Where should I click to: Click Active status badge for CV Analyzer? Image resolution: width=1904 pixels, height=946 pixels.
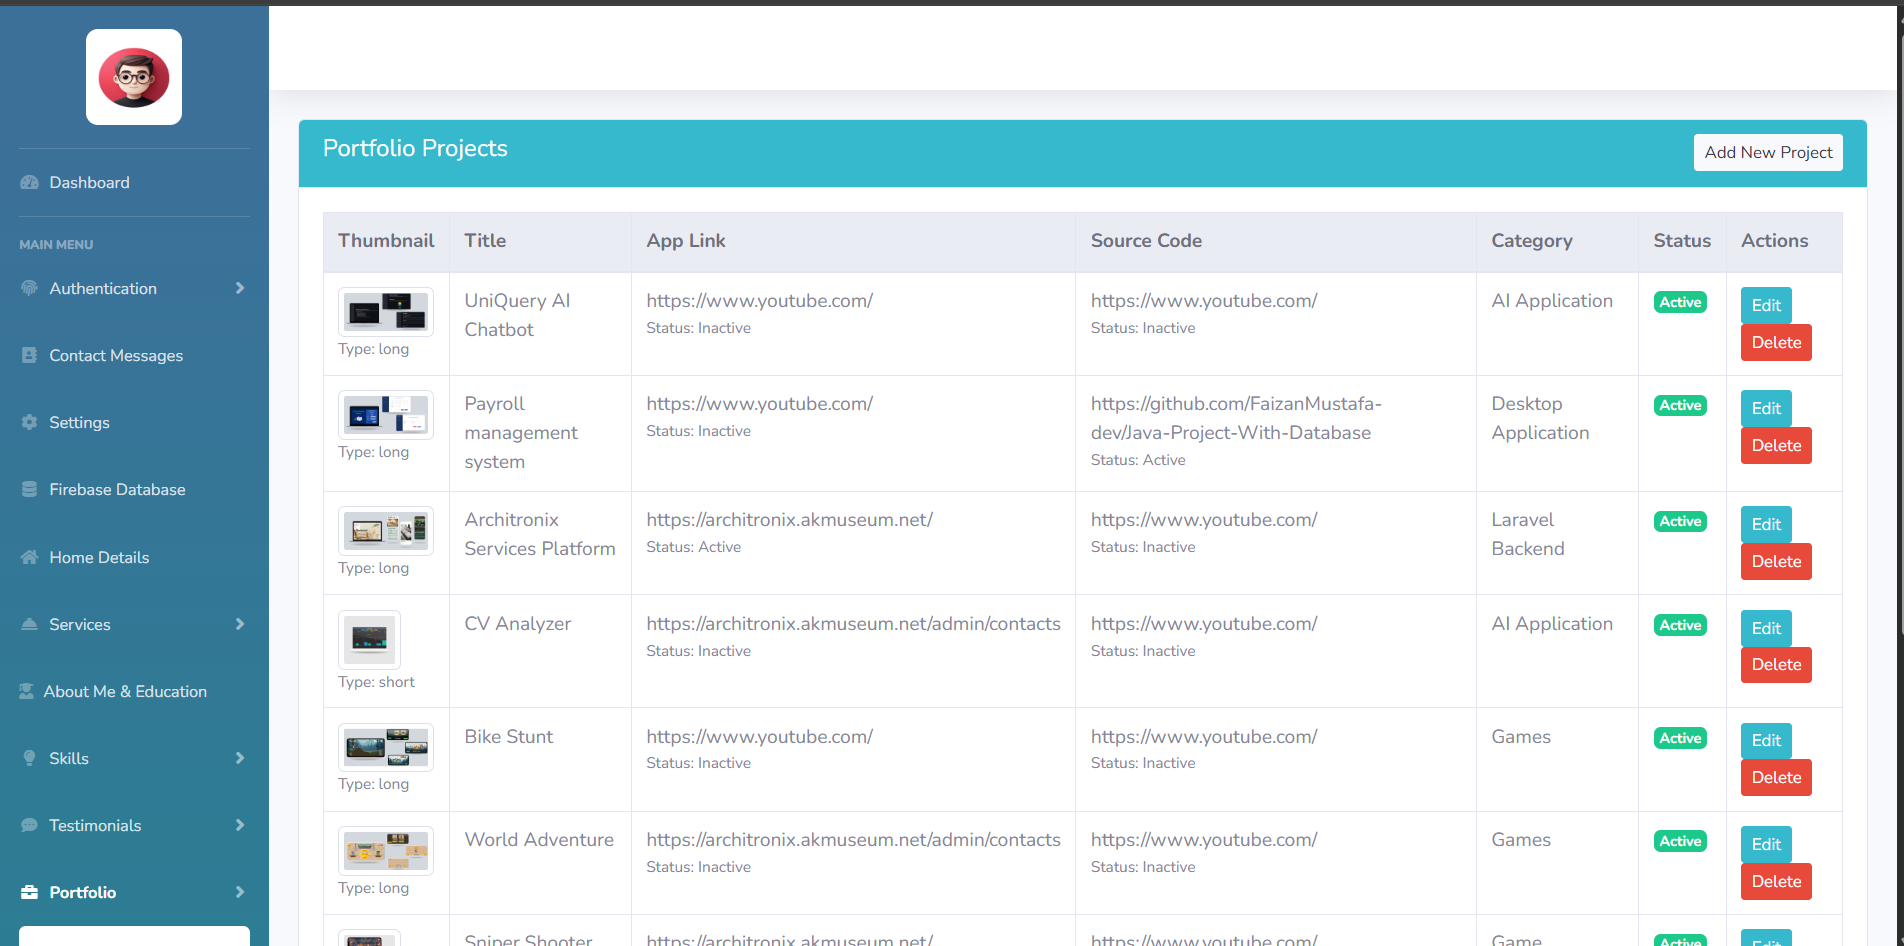click(1680, 625)
